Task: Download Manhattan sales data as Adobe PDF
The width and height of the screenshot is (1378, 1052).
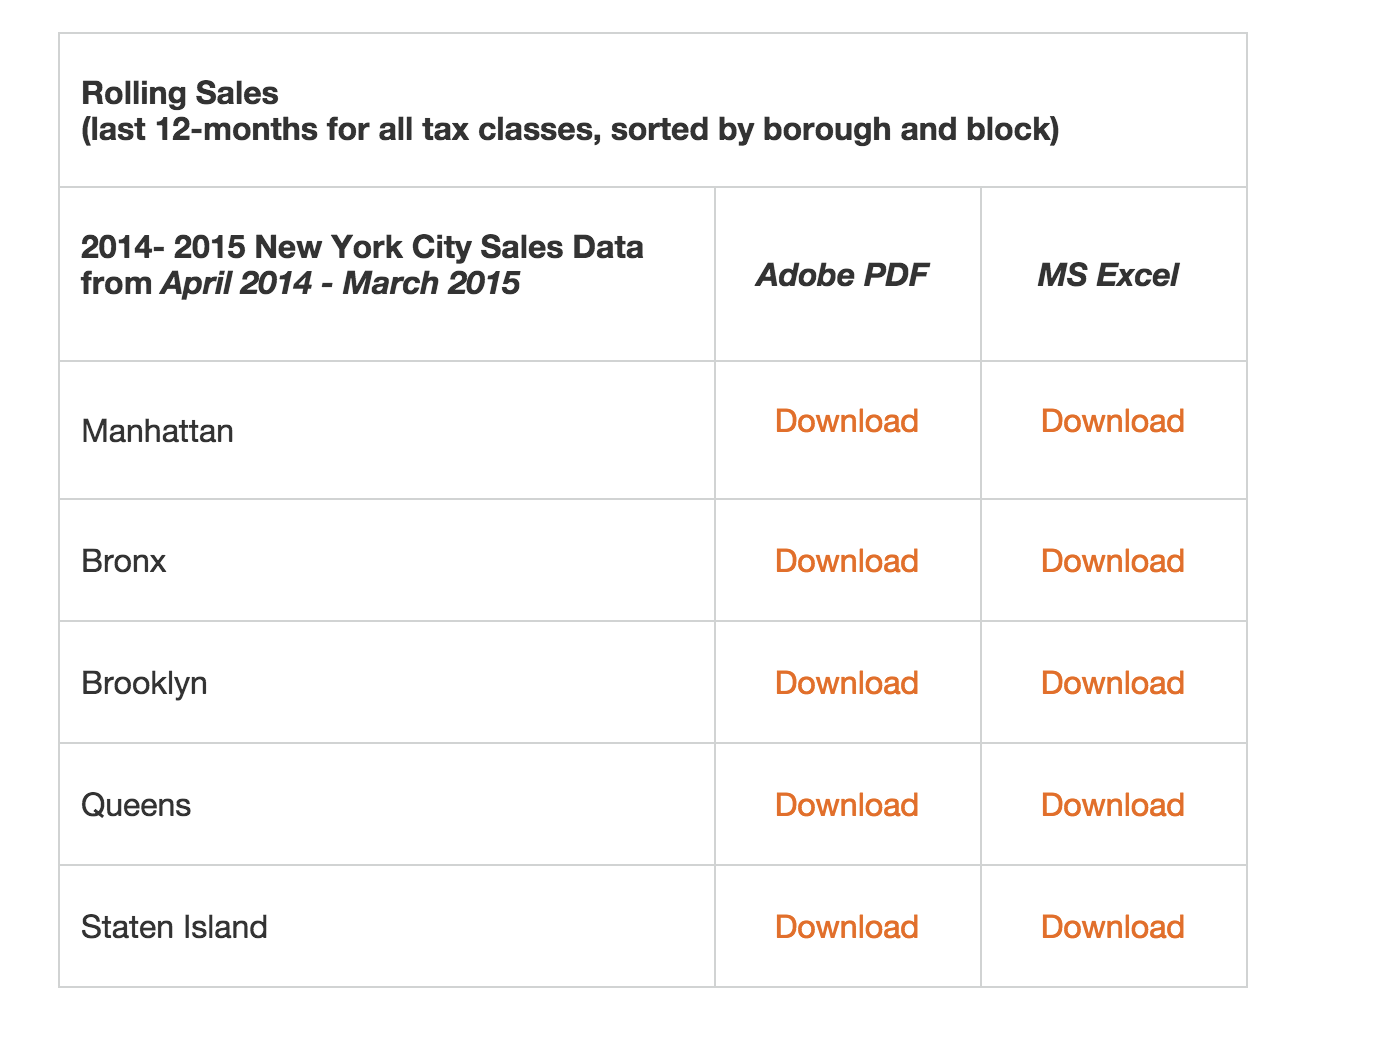Action: pos(846,421)
